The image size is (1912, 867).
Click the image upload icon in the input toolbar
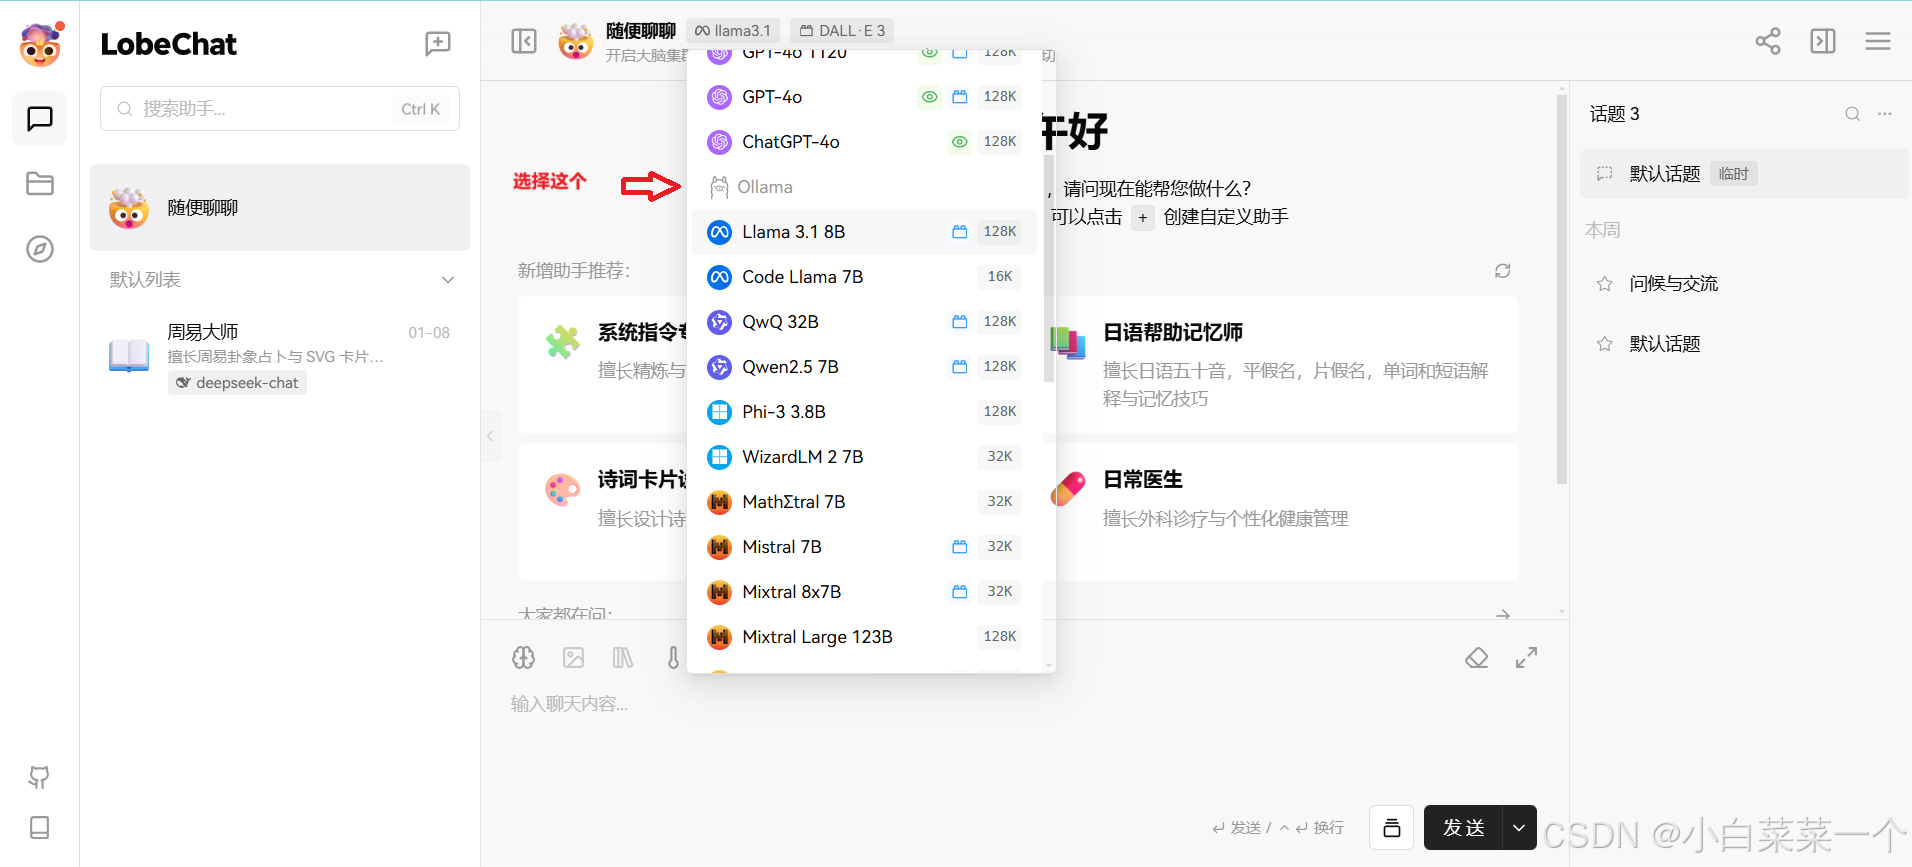pos(574,657)
